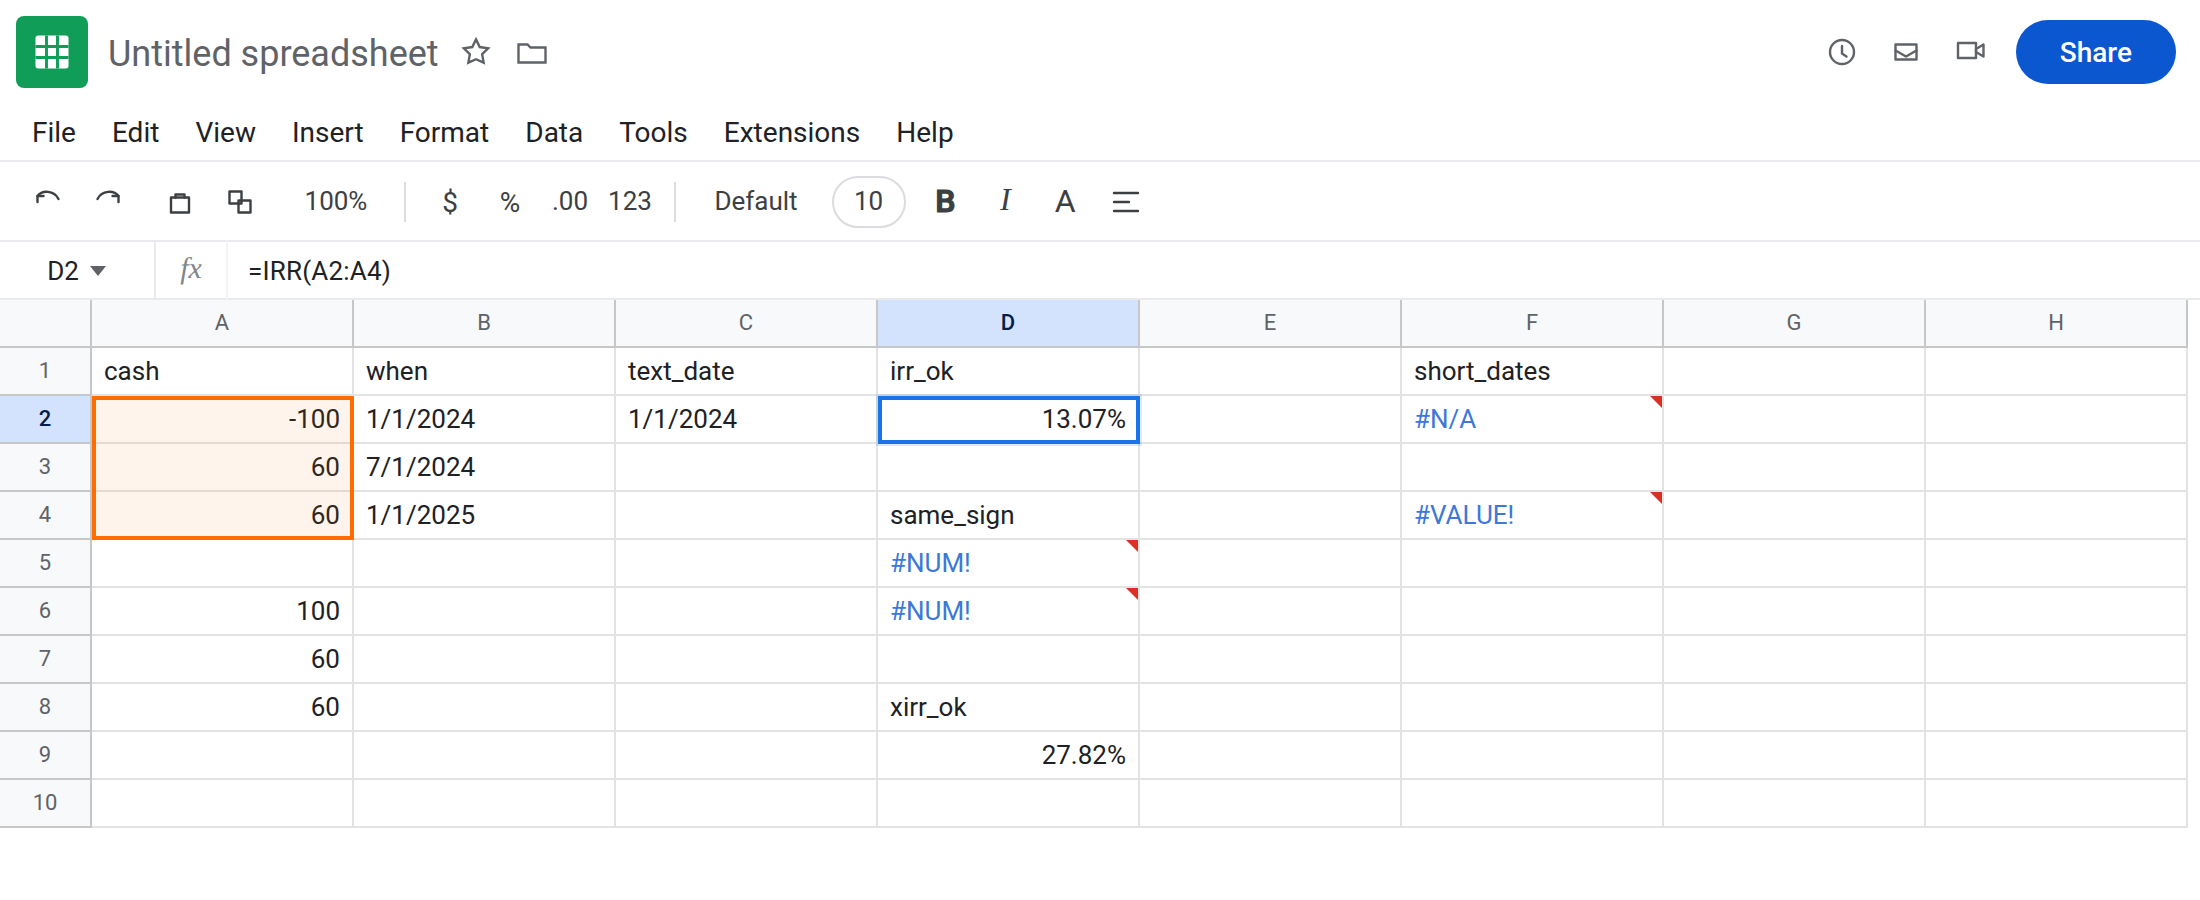
Task: Open the File menu
Action: [54, 132]
